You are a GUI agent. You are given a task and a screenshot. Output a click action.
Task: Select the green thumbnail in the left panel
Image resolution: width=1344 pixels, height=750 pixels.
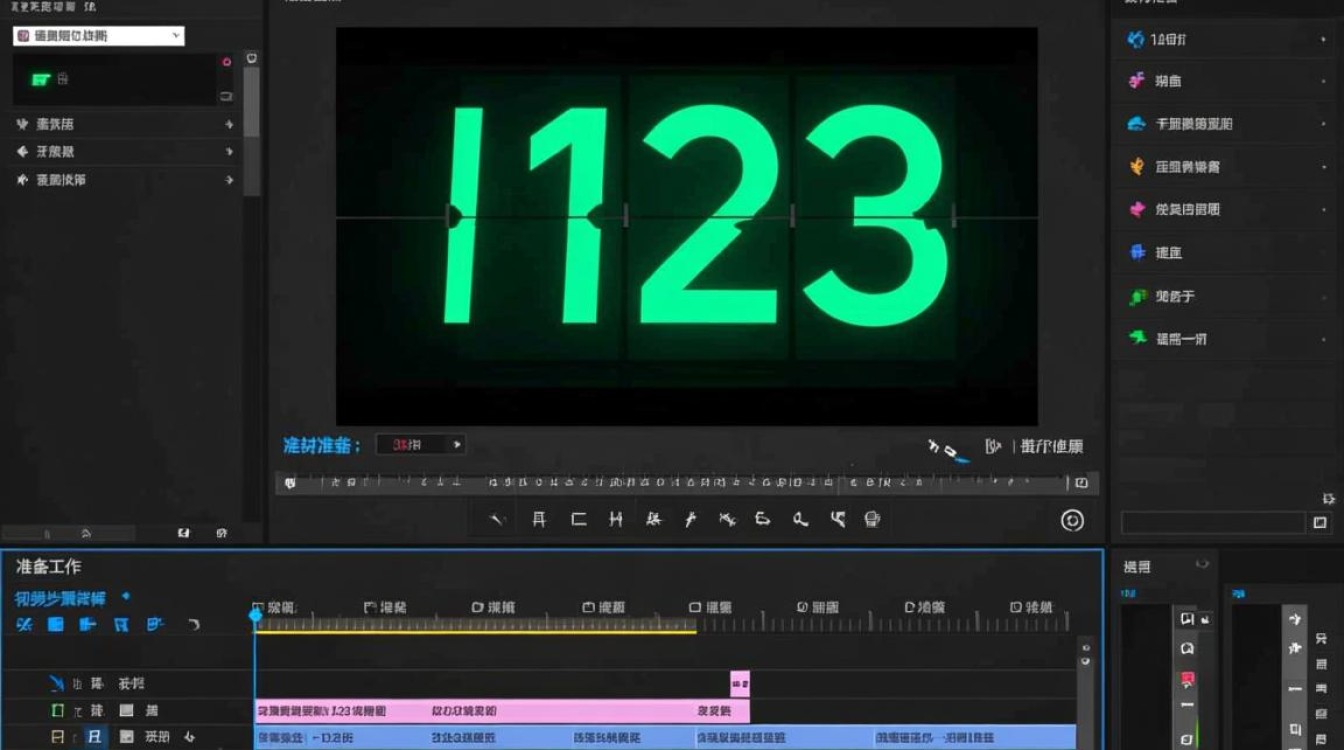pos(41,79)
